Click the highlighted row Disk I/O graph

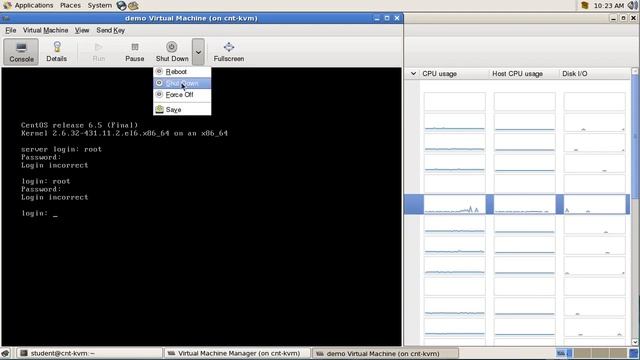(594, 204)
